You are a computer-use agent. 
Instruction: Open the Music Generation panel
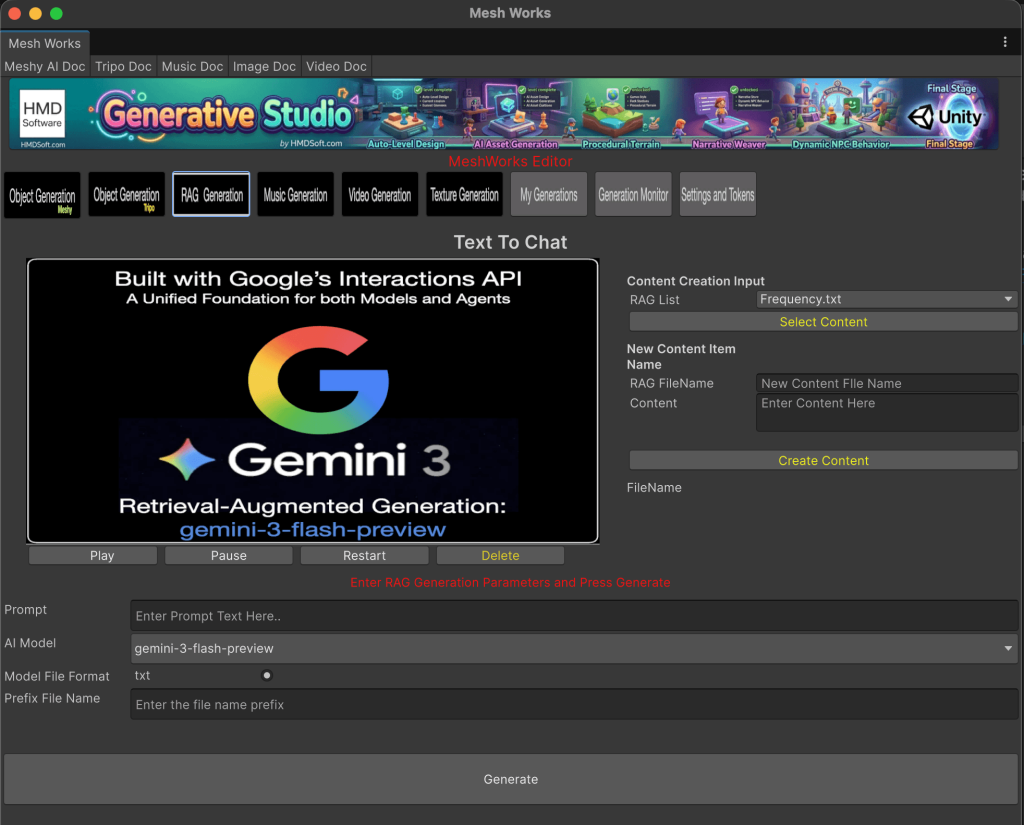(295, 194)
